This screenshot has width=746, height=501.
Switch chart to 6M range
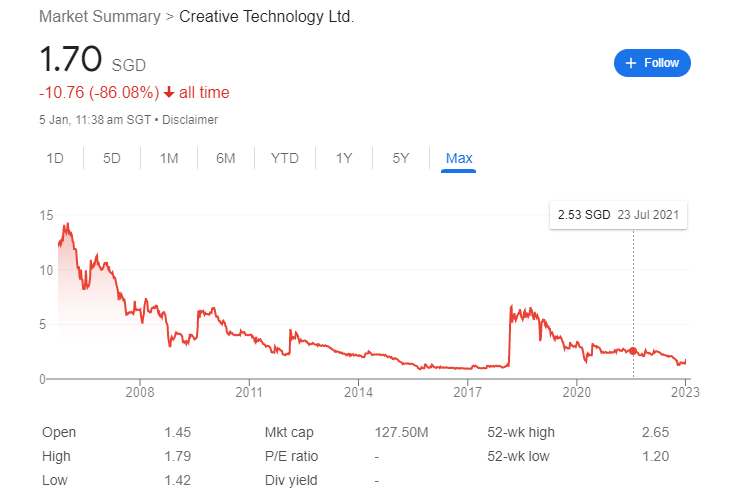226,158
